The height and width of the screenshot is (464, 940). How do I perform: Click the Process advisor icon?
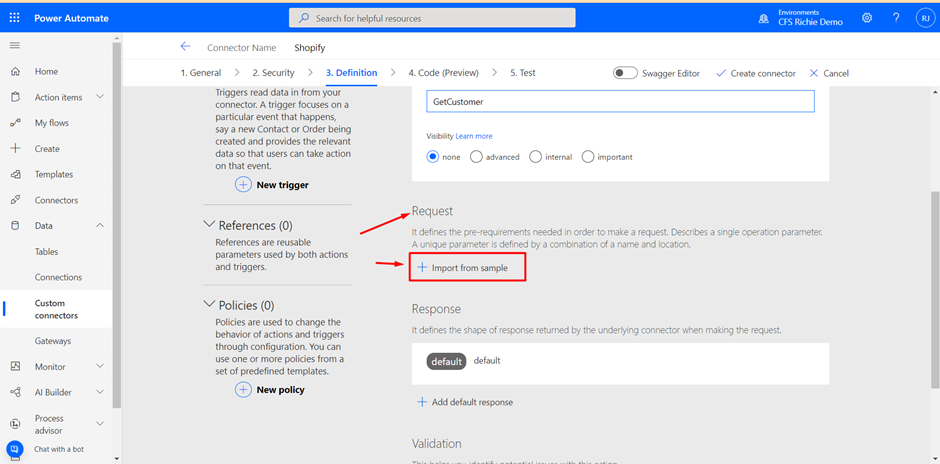[16, 424]
